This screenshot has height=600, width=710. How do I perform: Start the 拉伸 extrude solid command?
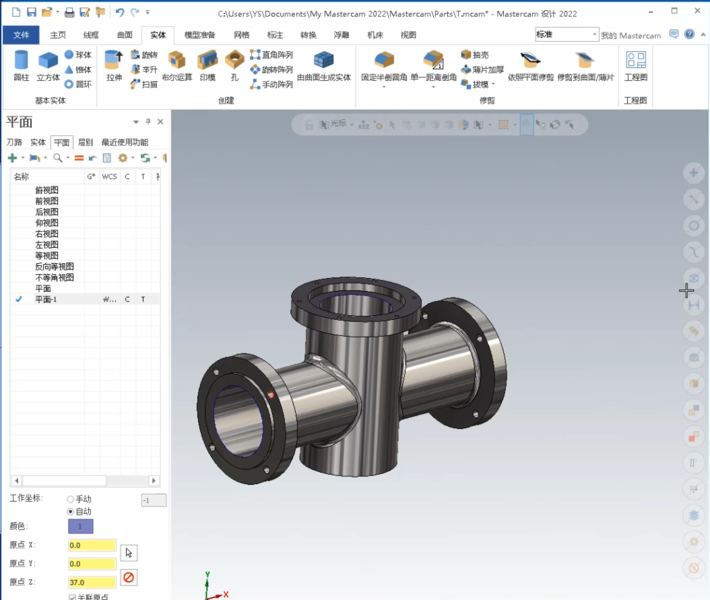tap(114, 66)
